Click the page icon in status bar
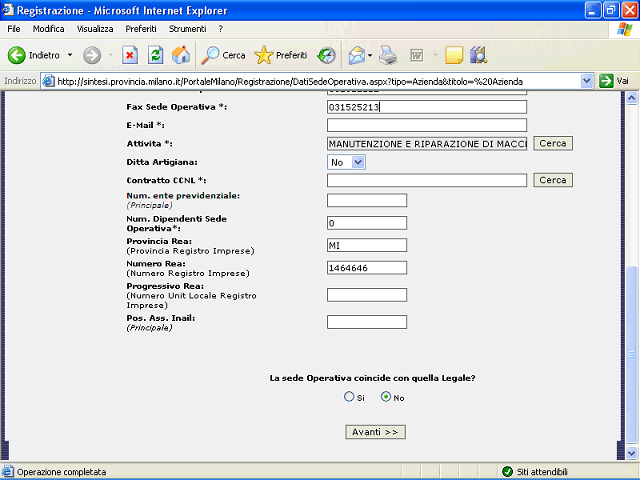This screenshot has width=640, height=480. tap(8, 472)
